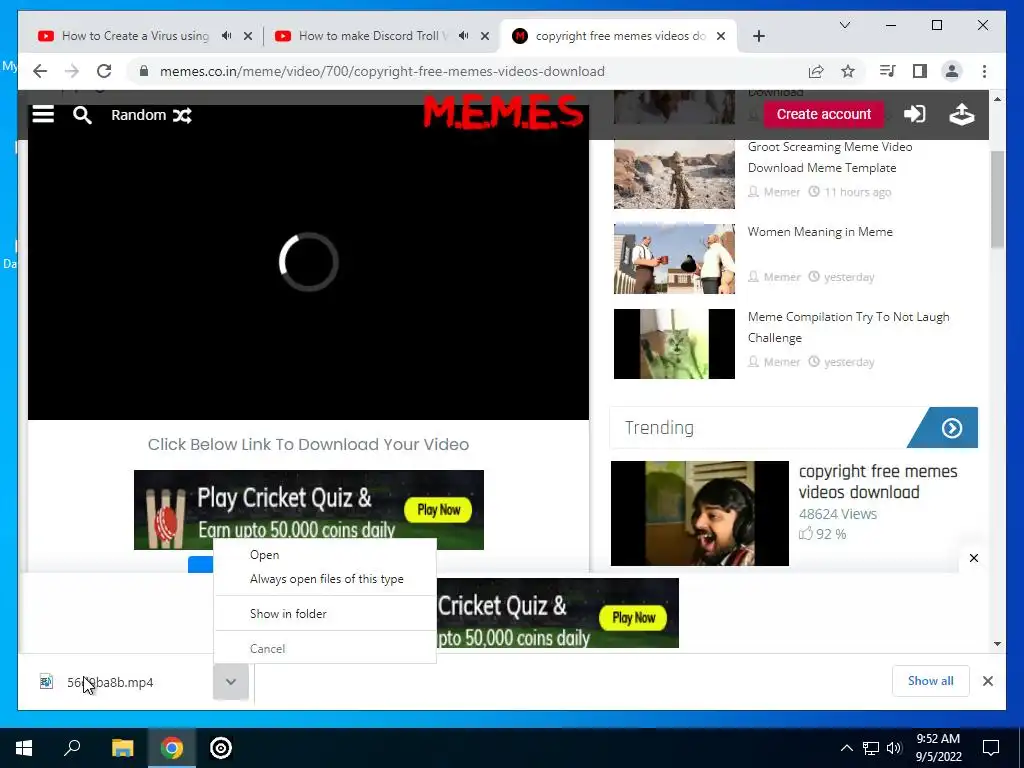Click the circular target app in taskbar

(221, 748)
